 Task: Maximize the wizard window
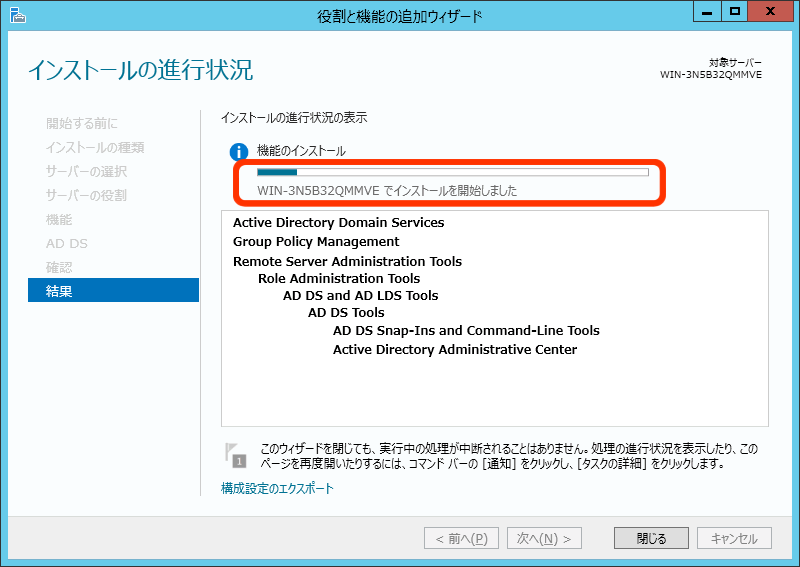735,12
